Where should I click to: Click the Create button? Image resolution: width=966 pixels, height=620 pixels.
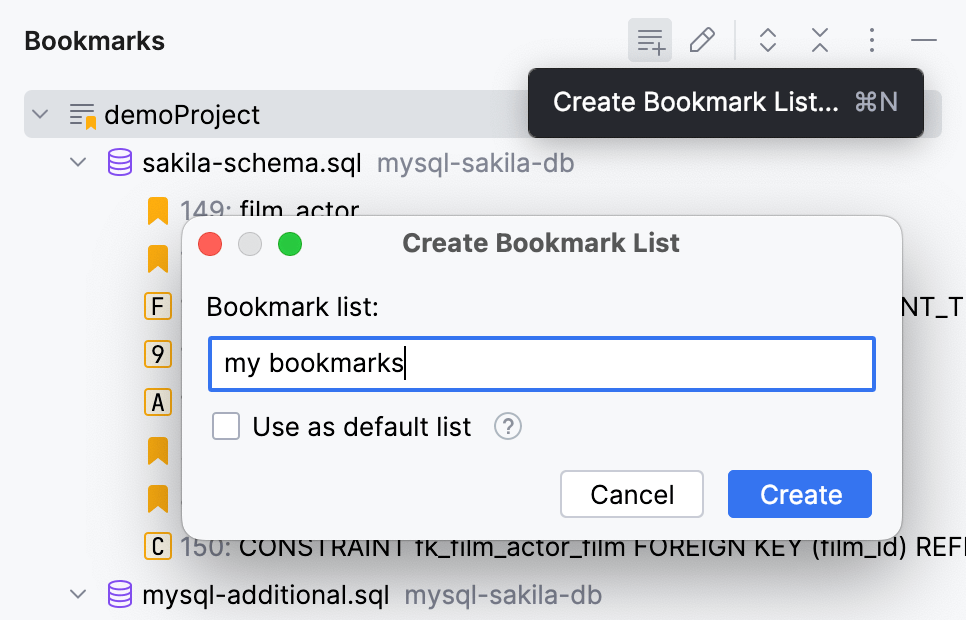tap(799, 493)
